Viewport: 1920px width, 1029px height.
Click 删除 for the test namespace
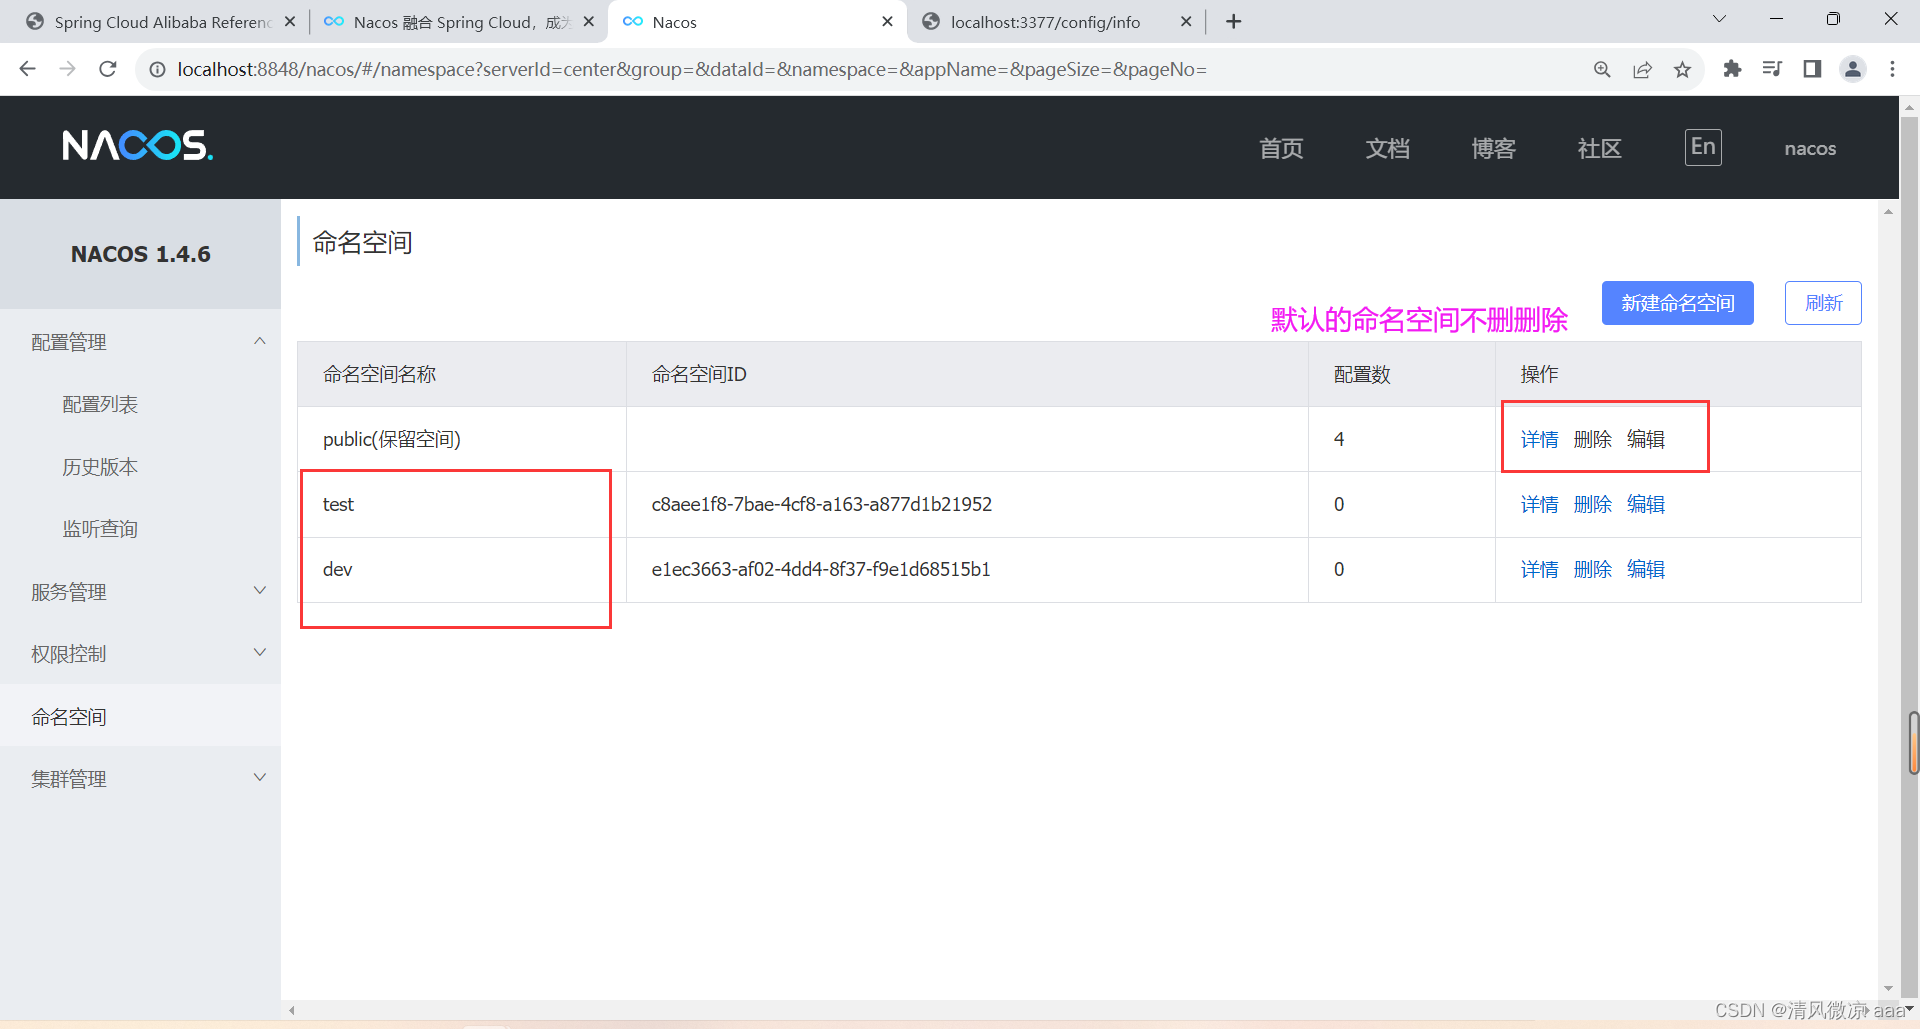(x=1592, y=504)
